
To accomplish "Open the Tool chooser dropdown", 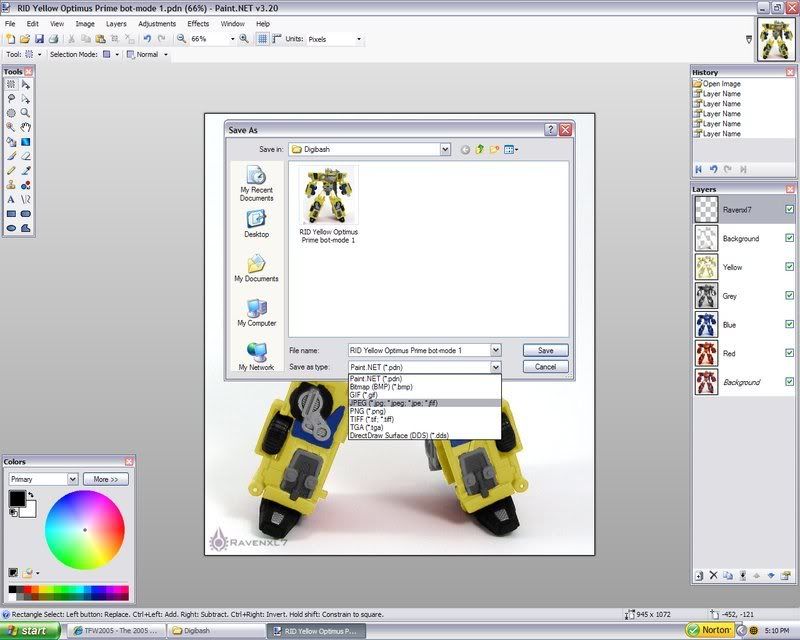I will pos(39,54).
